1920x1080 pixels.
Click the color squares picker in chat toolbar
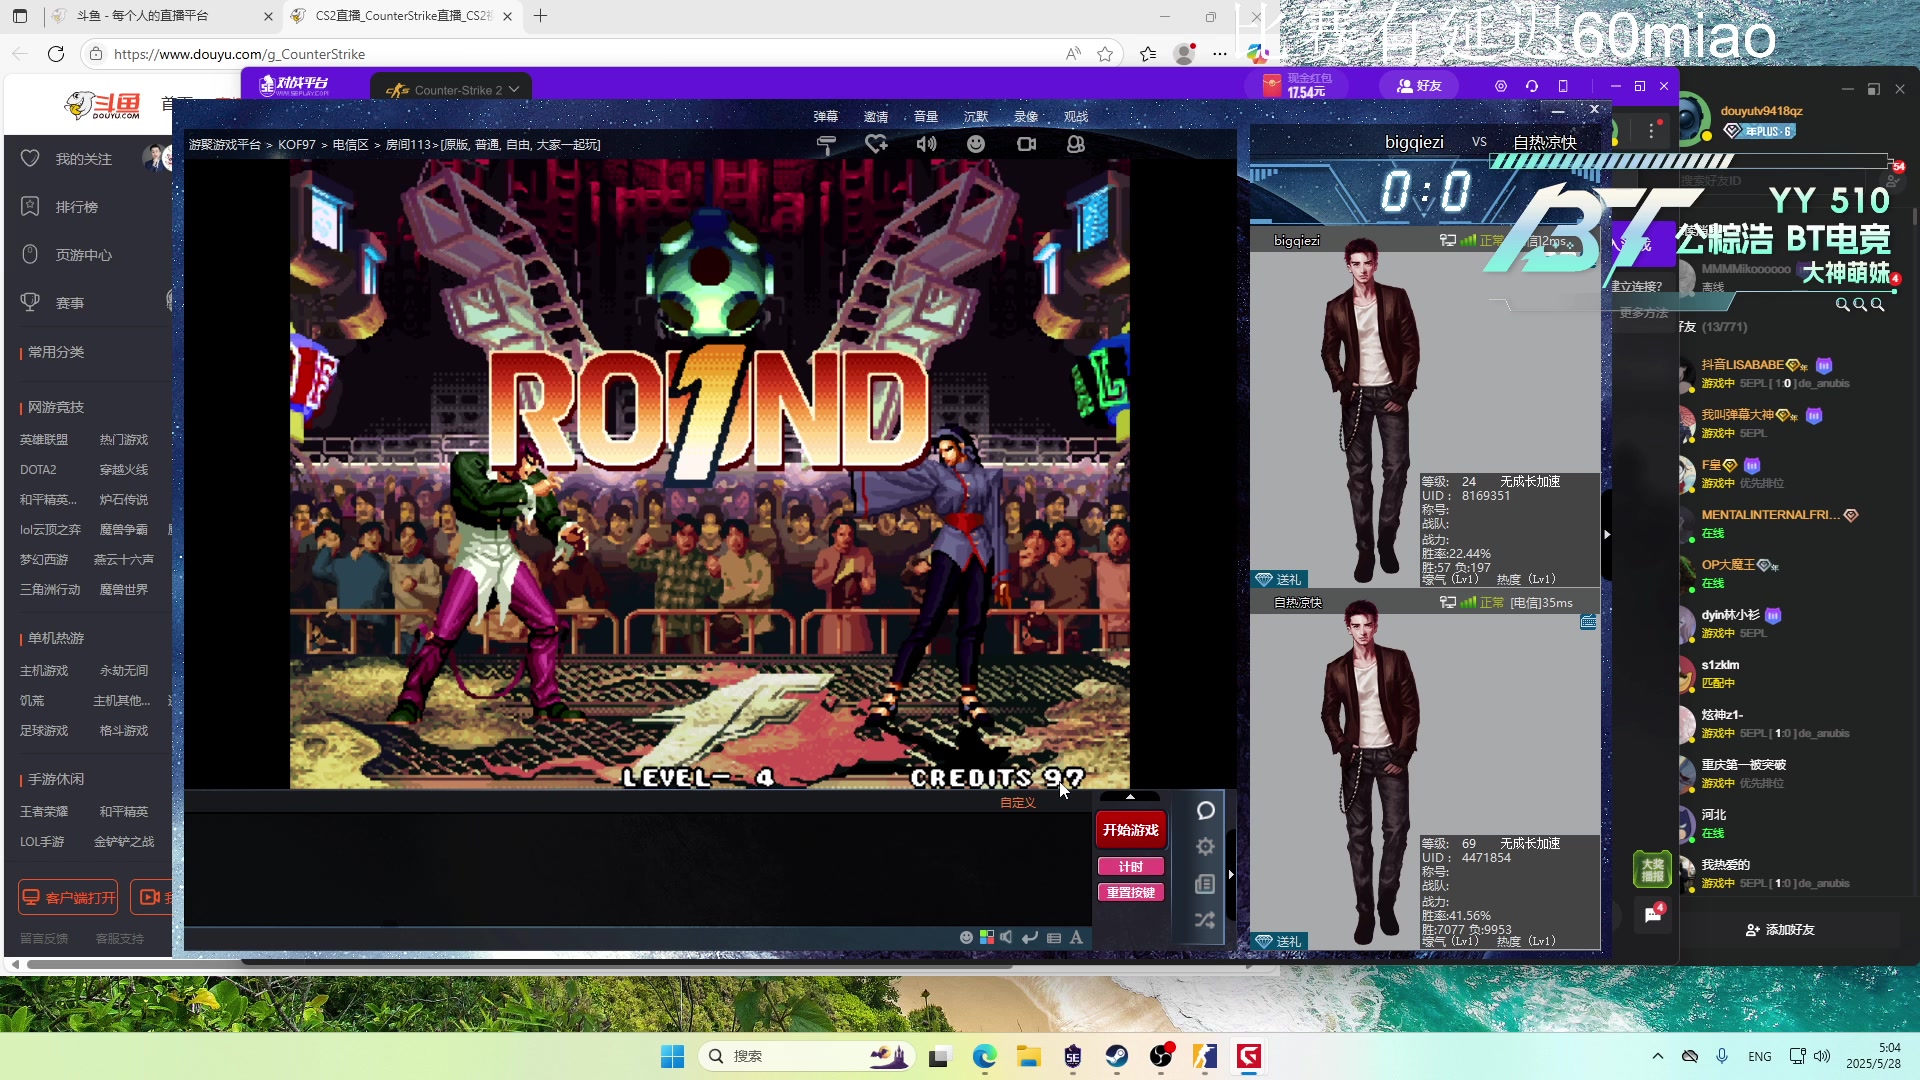(x=987, y=938)
